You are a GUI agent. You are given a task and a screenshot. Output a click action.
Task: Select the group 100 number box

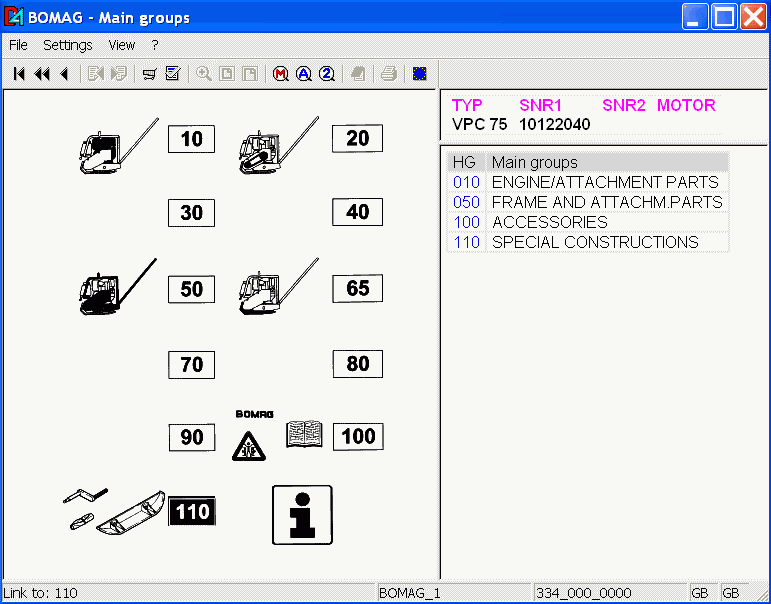(x=358, y=436)
